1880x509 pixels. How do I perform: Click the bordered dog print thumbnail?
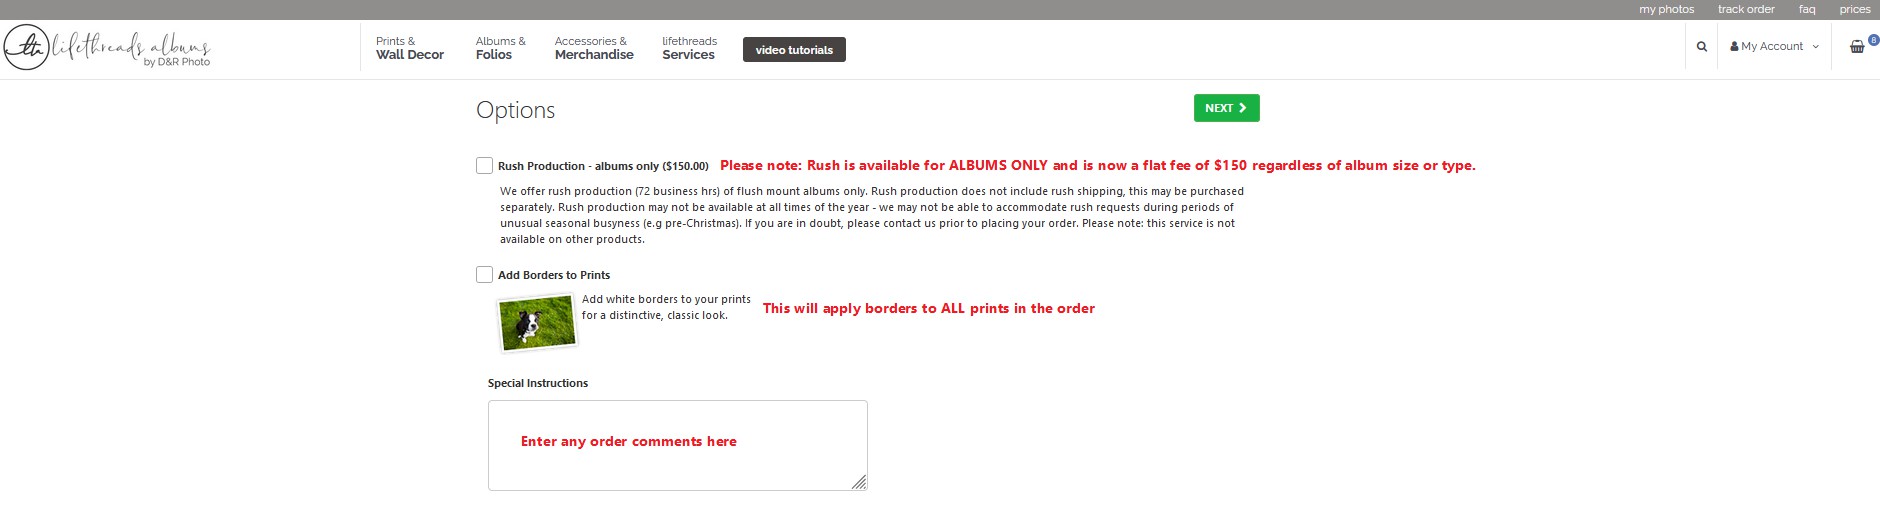(538, 323)
